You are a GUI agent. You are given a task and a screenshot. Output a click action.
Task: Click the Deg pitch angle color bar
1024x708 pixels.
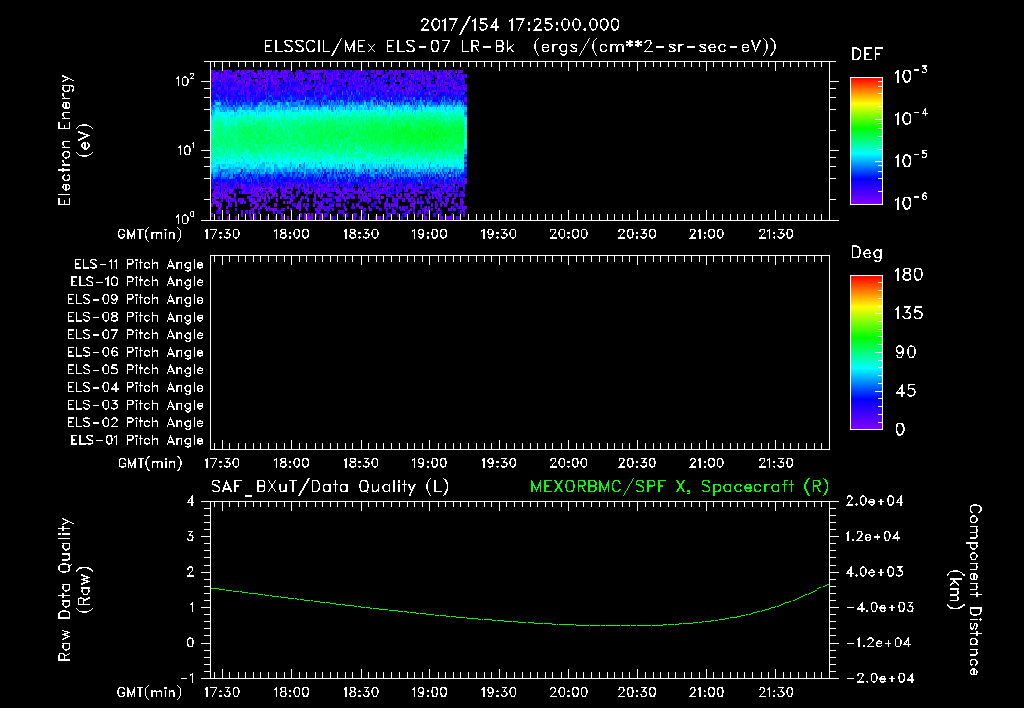[866, 352]
